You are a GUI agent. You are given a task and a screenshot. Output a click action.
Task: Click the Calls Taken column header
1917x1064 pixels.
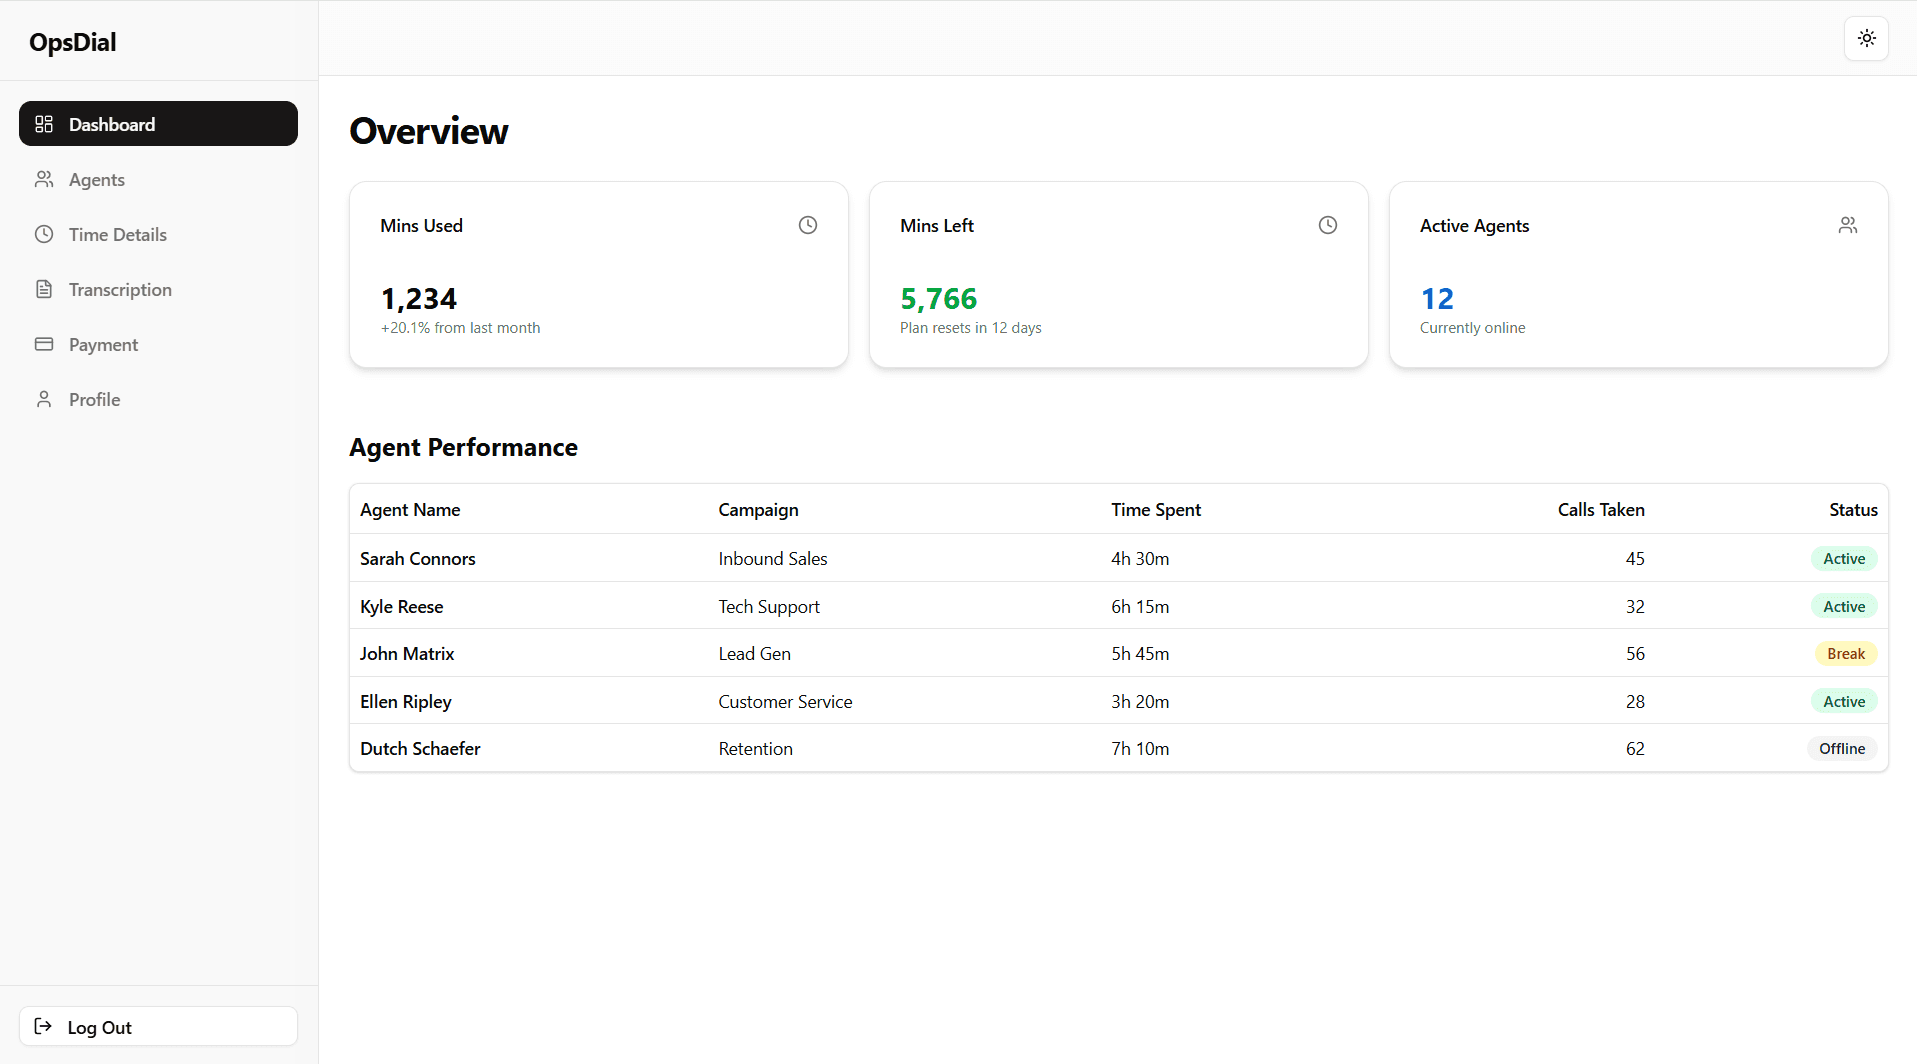(x=1600, y=509)
